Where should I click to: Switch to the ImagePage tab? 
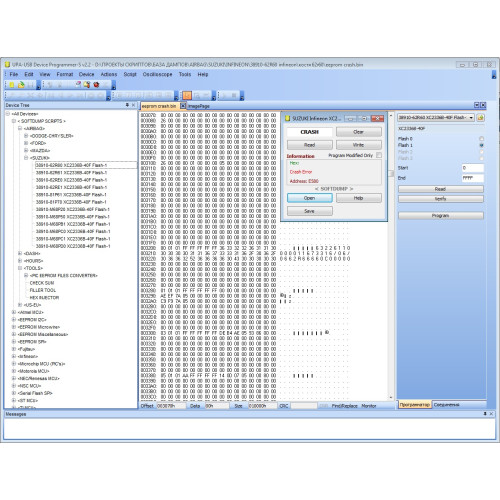199,106
